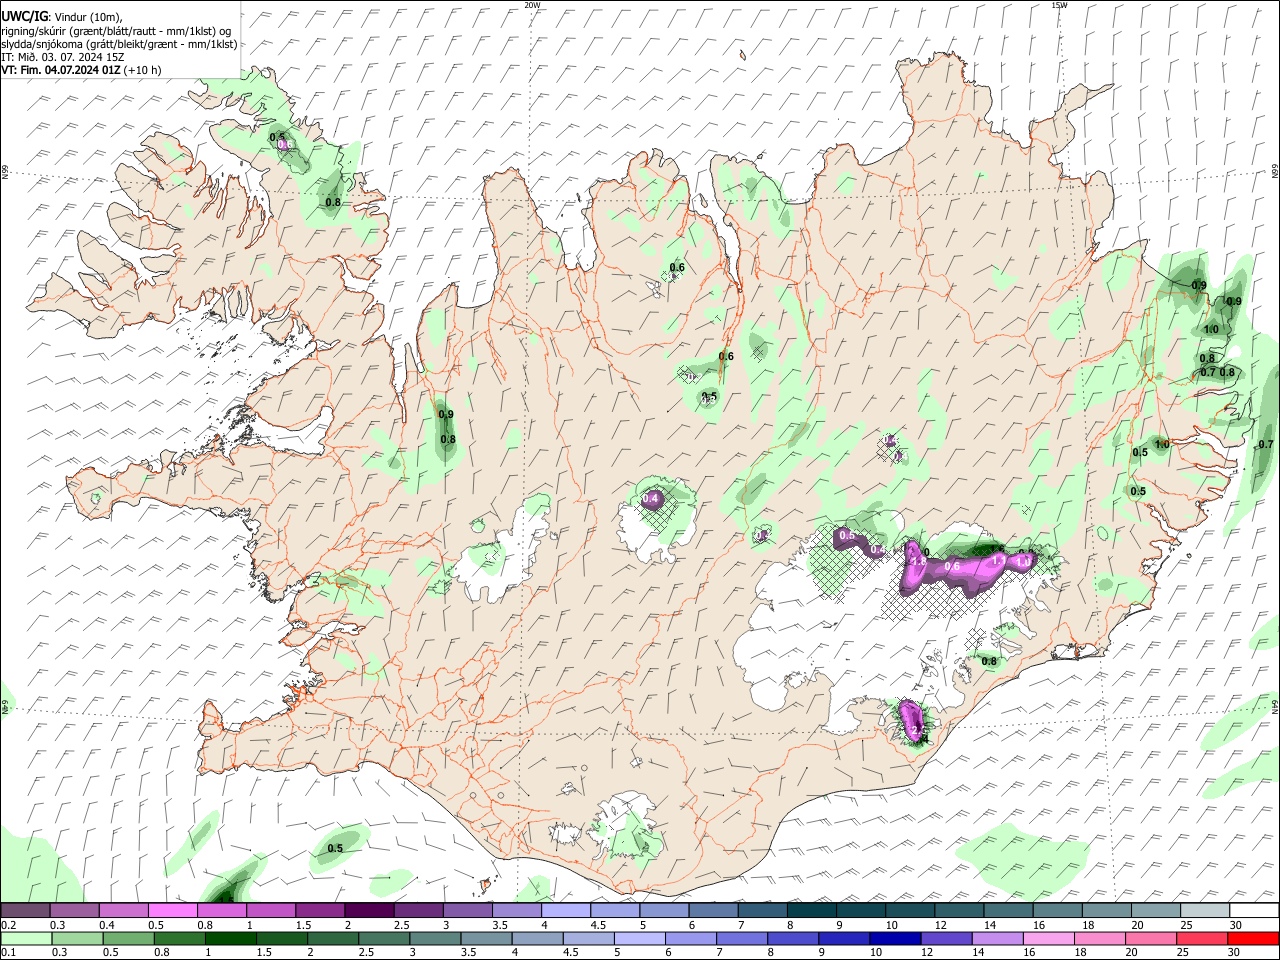Pick the 0.4–0.5 orchid snow scale swatch

tap(123, 911)
